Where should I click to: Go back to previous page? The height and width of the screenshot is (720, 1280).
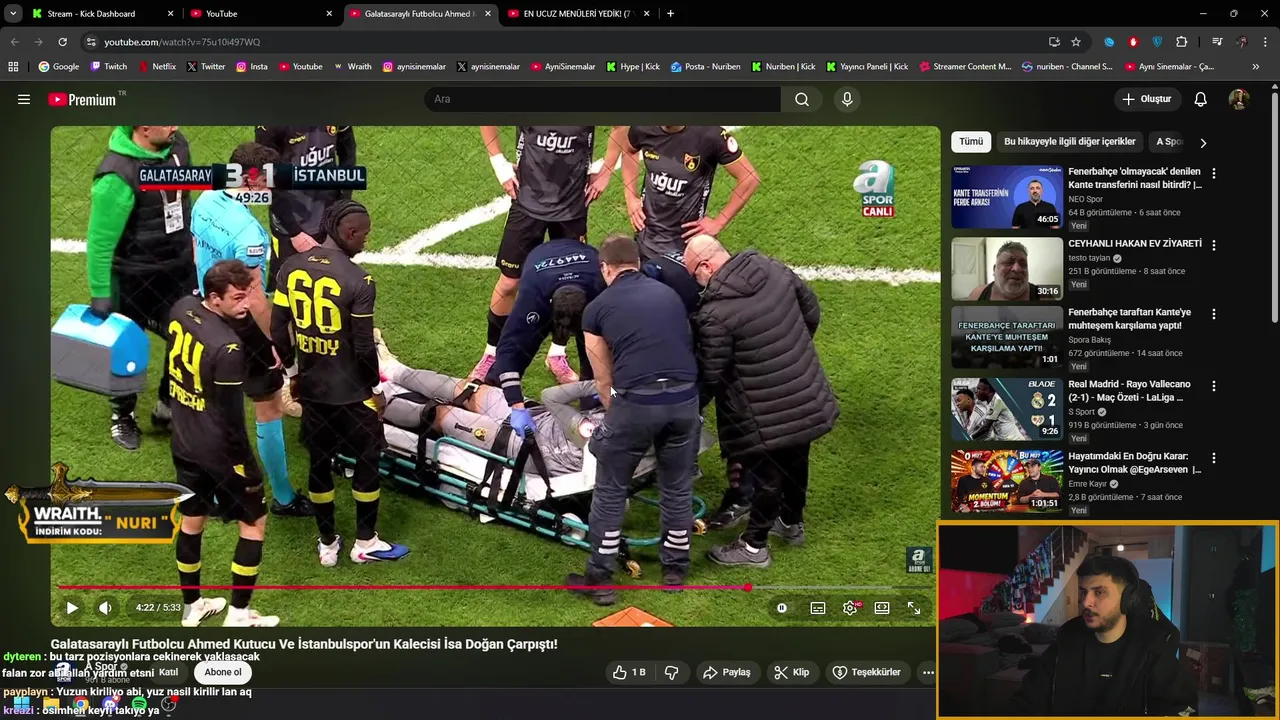(x=14, y=42)
